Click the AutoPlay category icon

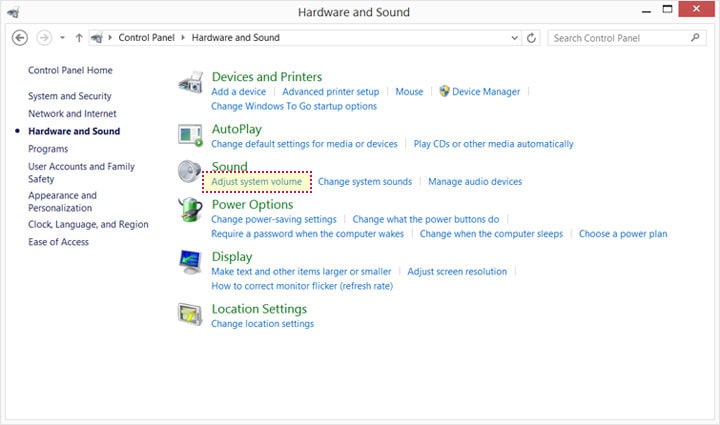(190, 135)
